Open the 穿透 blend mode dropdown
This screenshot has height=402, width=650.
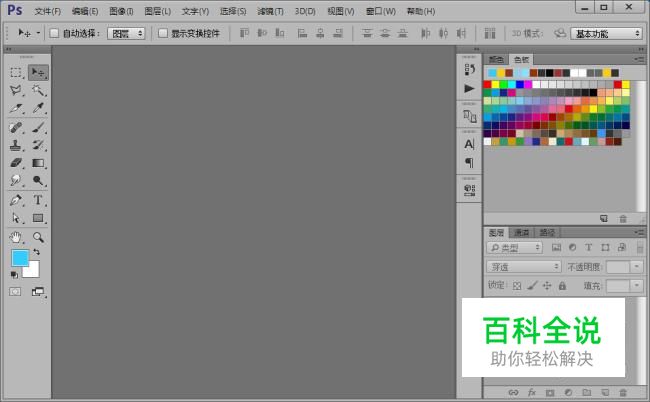pos(524,267)
